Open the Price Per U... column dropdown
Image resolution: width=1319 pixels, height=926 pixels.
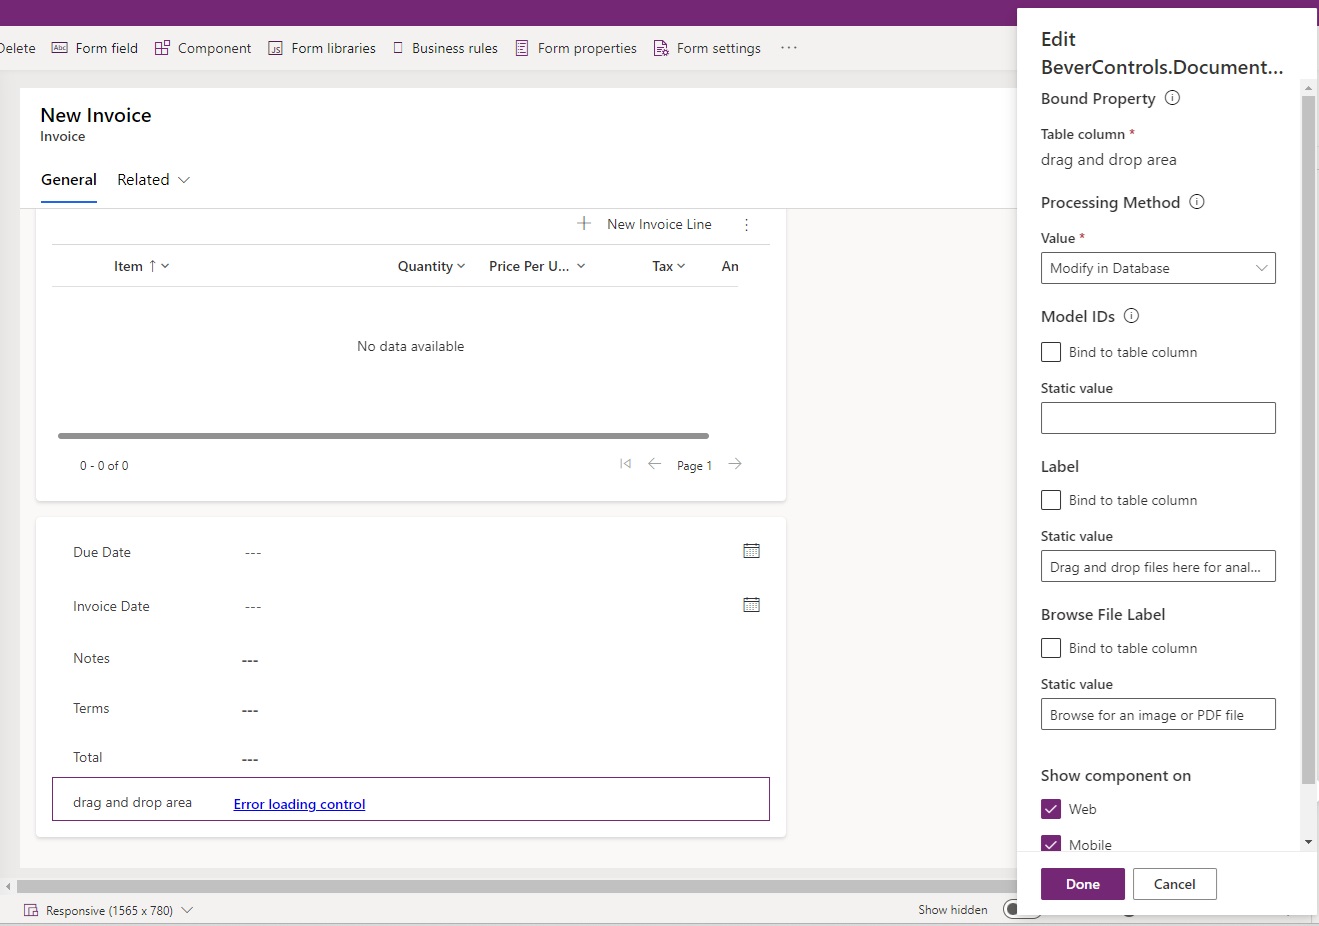(581, 266)
